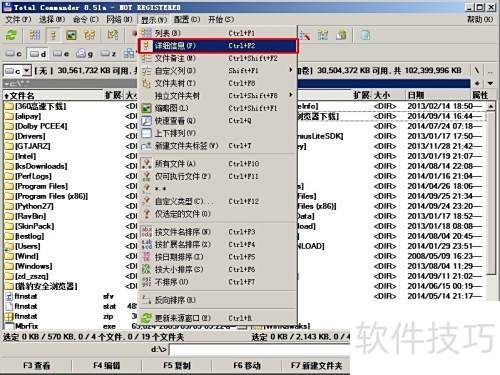Sort with 按扩展名排序 option

[x=217, y=244]
